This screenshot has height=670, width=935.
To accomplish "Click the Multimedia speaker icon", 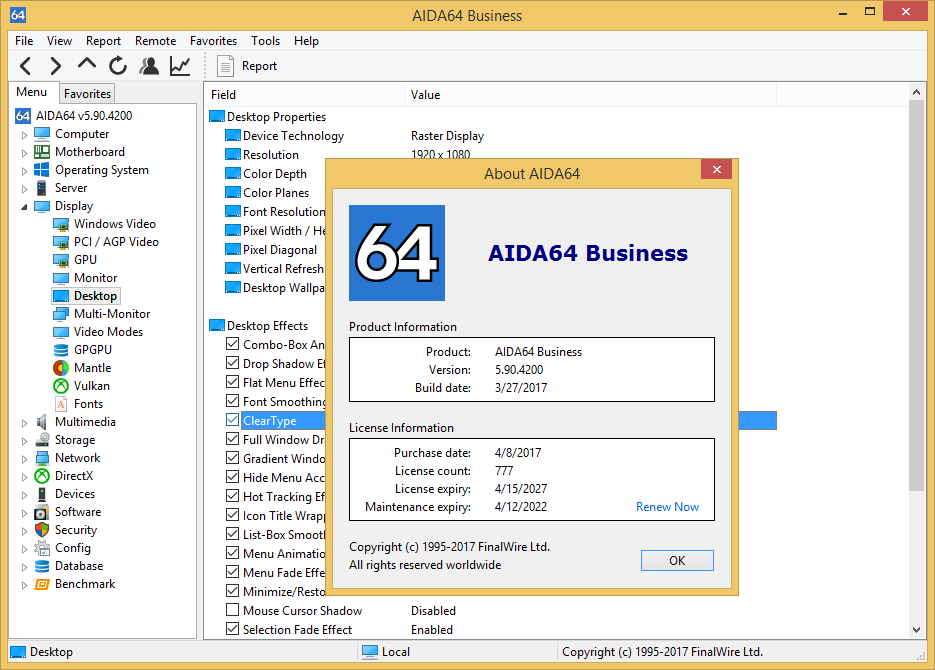I will coord(42,422).
